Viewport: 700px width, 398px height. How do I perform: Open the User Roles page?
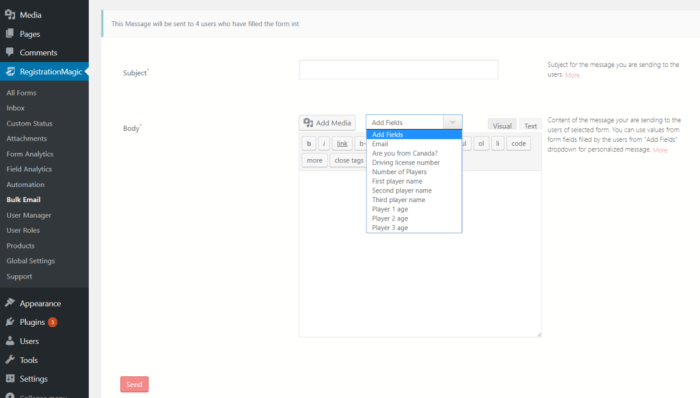click(23, 230)
